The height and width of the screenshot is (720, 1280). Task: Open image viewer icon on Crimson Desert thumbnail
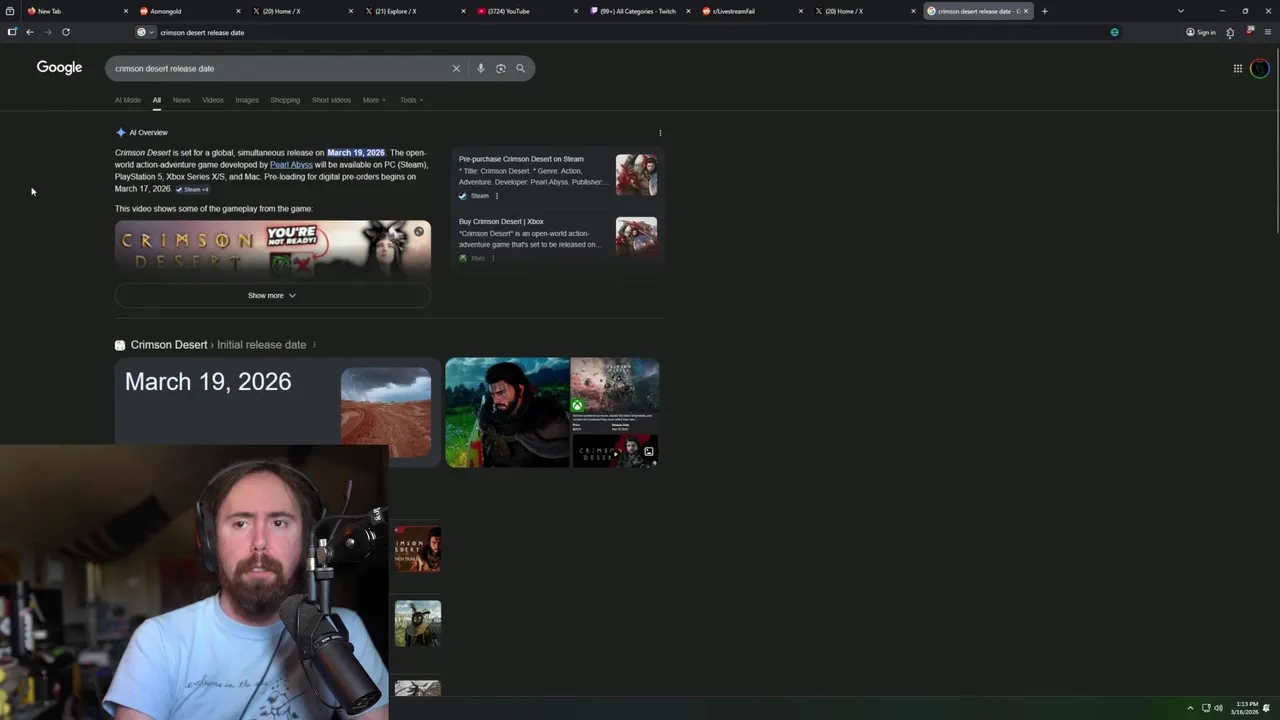coord(649,452)
